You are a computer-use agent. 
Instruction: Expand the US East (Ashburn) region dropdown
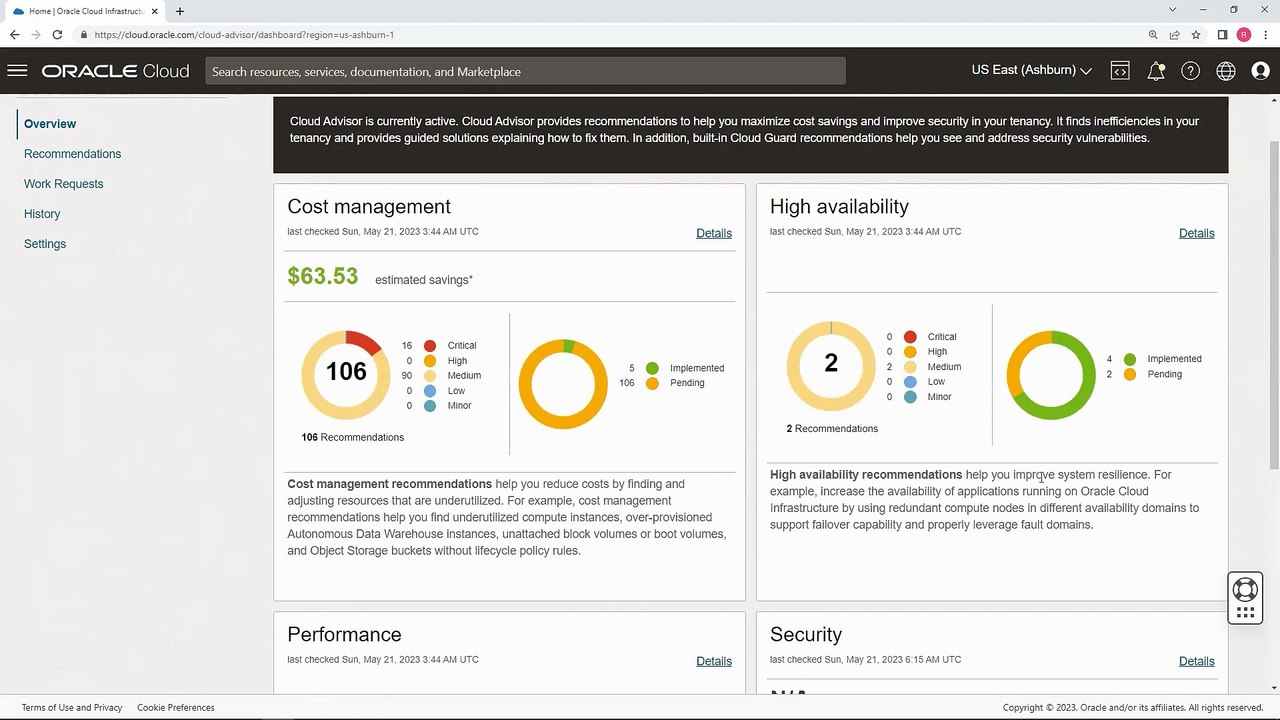coord(1031,70)
